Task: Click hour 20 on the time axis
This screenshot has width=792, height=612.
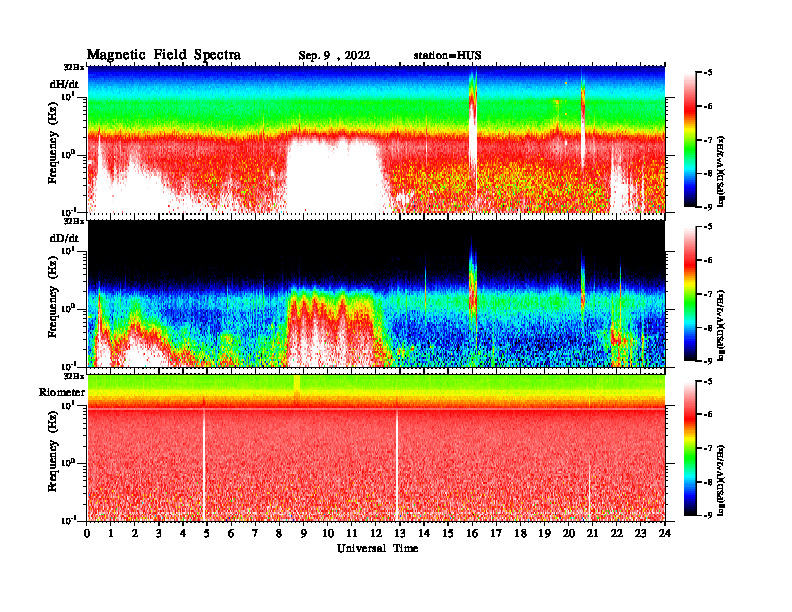Action: 568,534
